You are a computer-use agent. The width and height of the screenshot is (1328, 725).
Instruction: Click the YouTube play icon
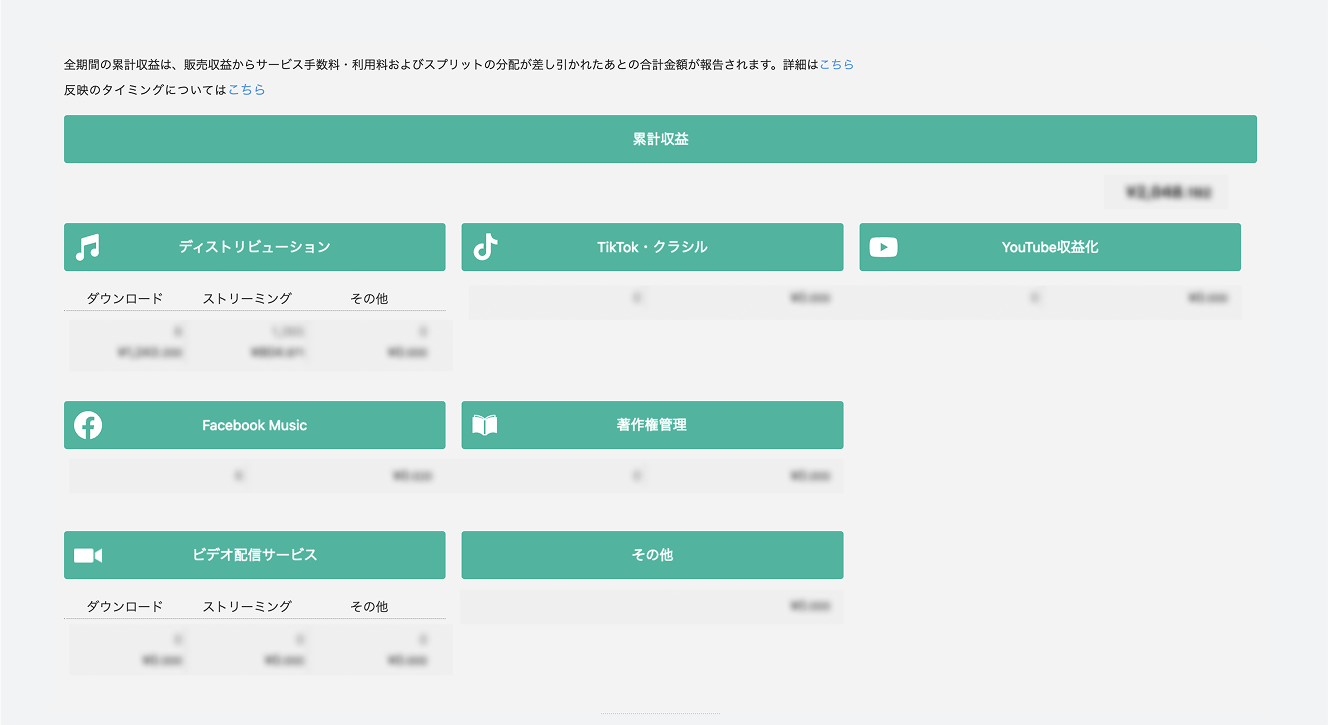point(883,247)
